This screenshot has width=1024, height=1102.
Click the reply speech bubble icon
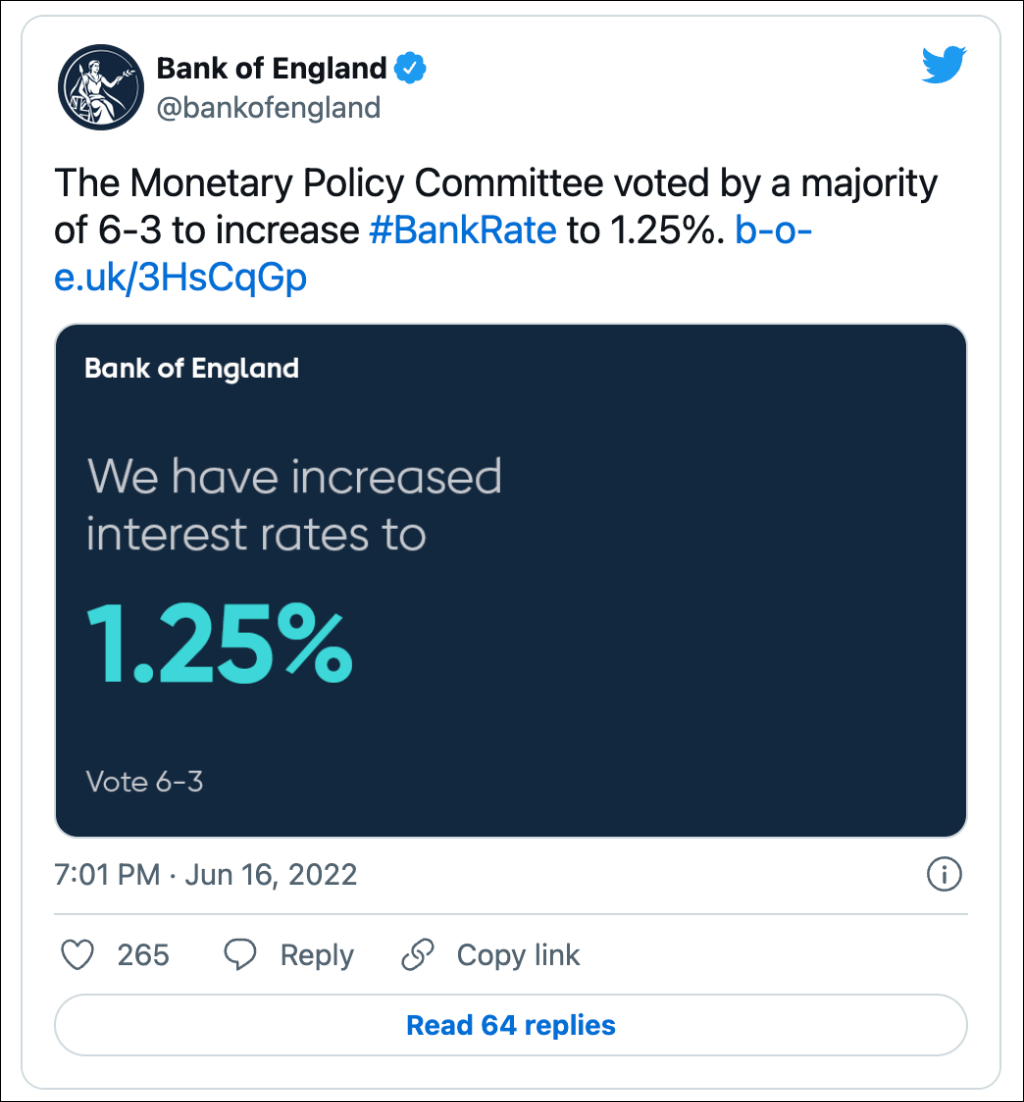click(x=240, y=955)
